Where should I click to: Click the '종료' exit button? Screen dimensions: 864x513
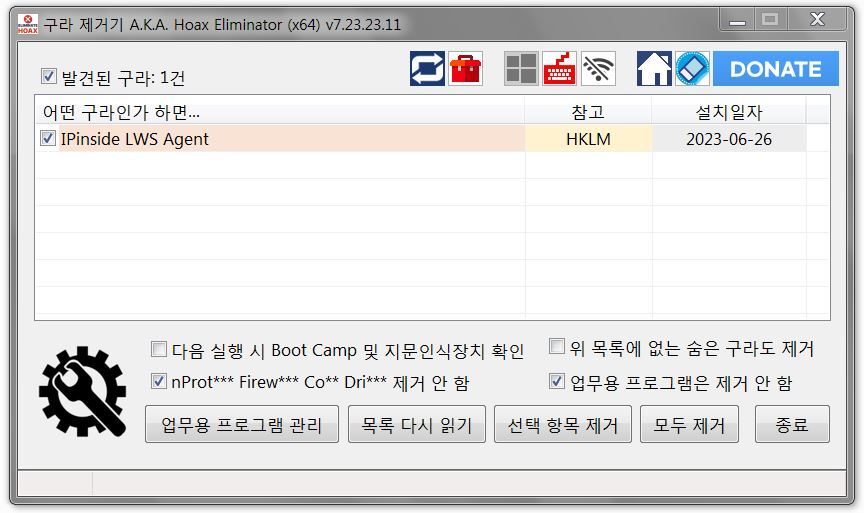[x=792, y=424]
